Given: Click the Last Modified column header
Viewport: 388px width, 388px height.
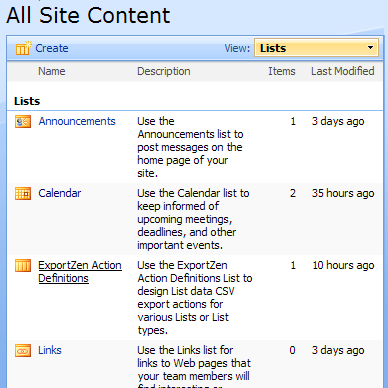Looking at the screenshot, I should click(x=343, y=71).
